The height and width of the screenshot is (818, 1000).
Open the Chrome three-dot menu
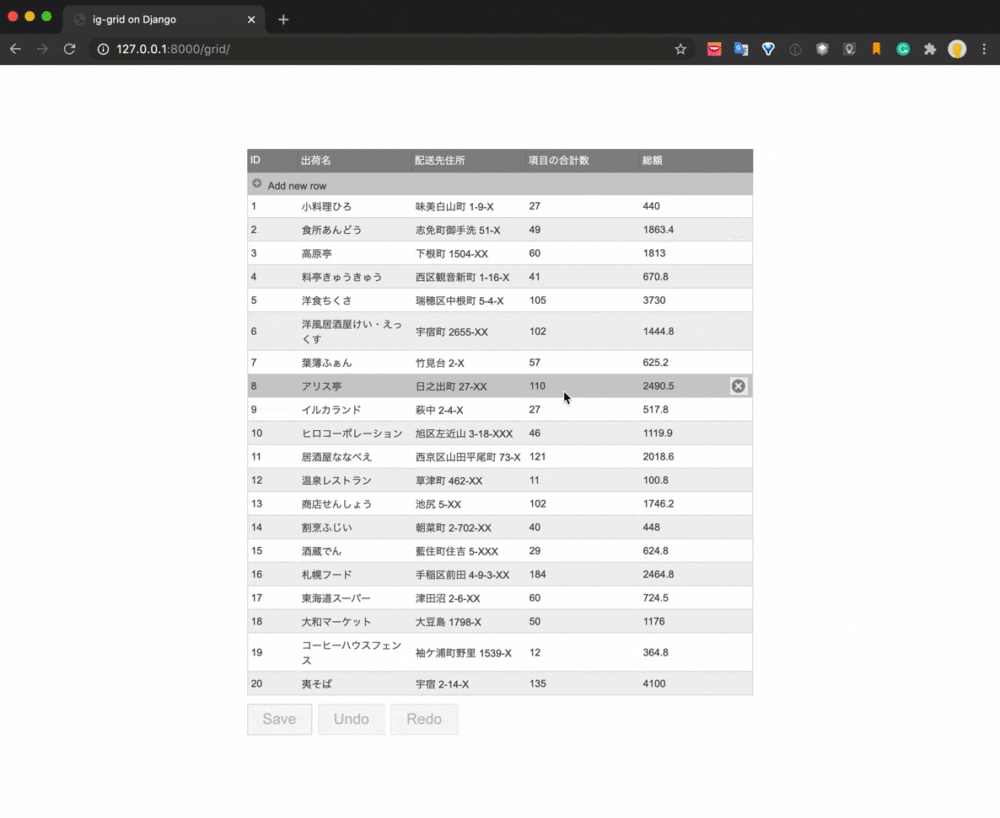(x=984, y=48)
